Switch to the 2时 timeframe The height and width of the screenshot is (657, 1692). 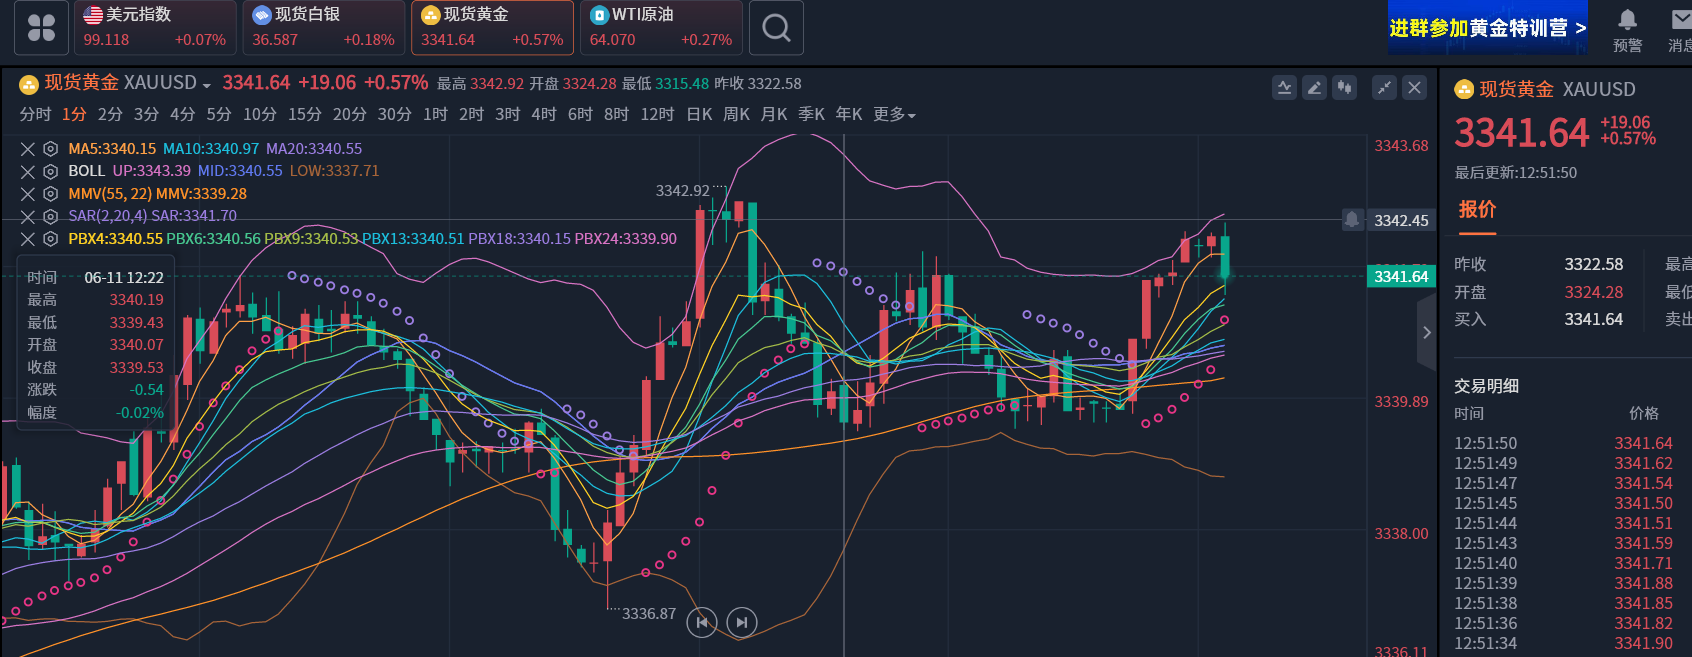[x=471, y=115]
